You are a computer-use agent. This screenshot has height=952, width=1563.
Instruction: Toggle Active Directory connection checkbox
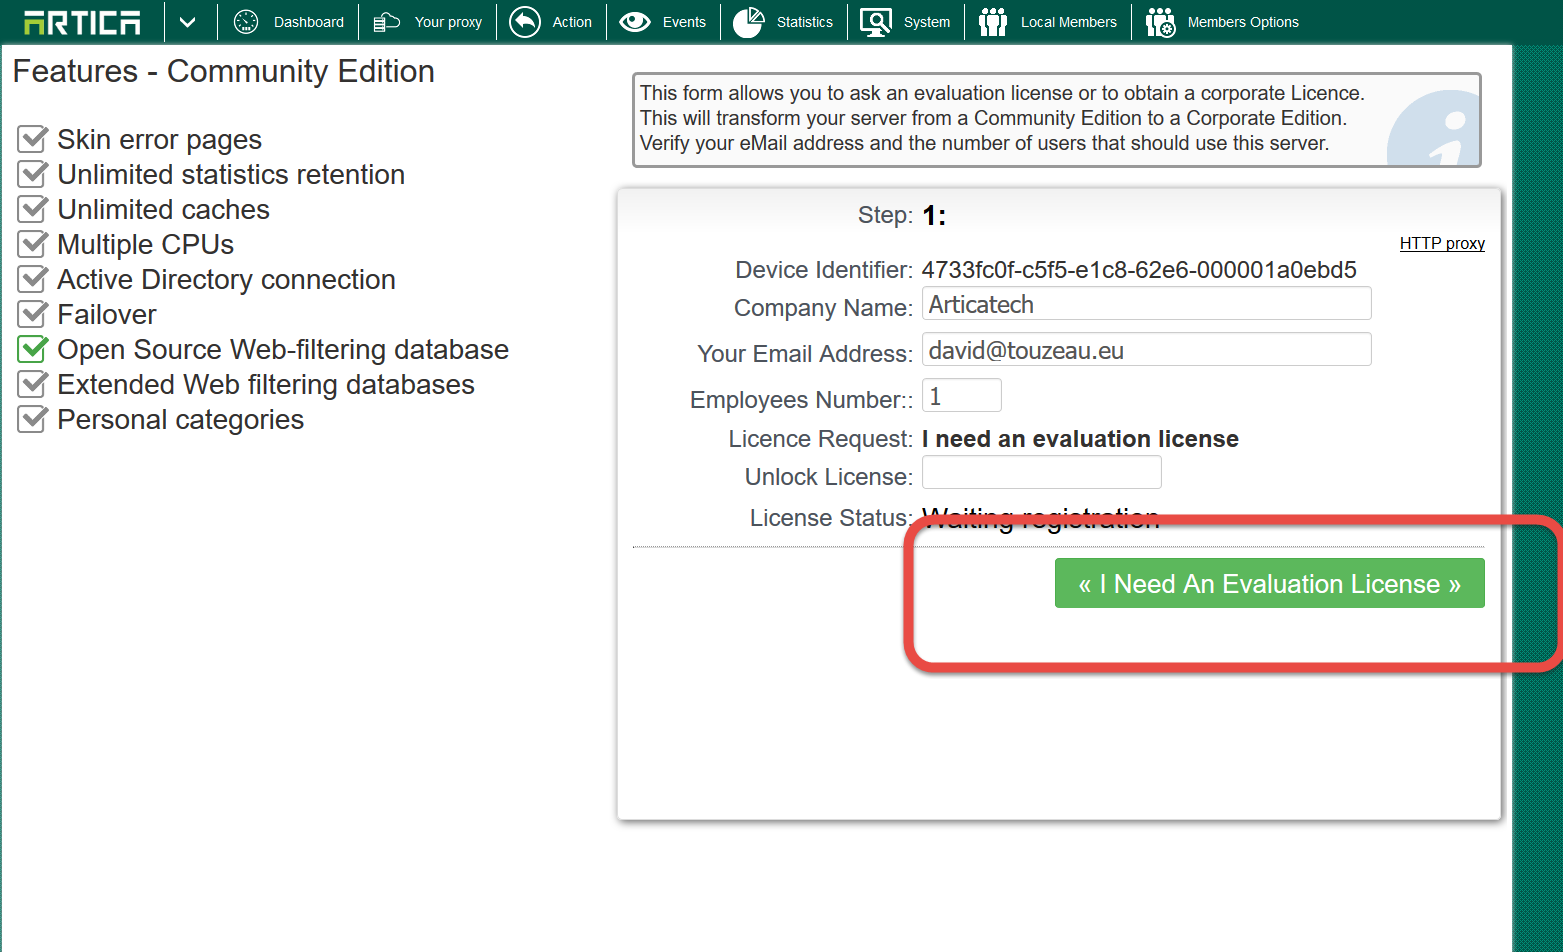pyautogui.click(x=33, y=278)
